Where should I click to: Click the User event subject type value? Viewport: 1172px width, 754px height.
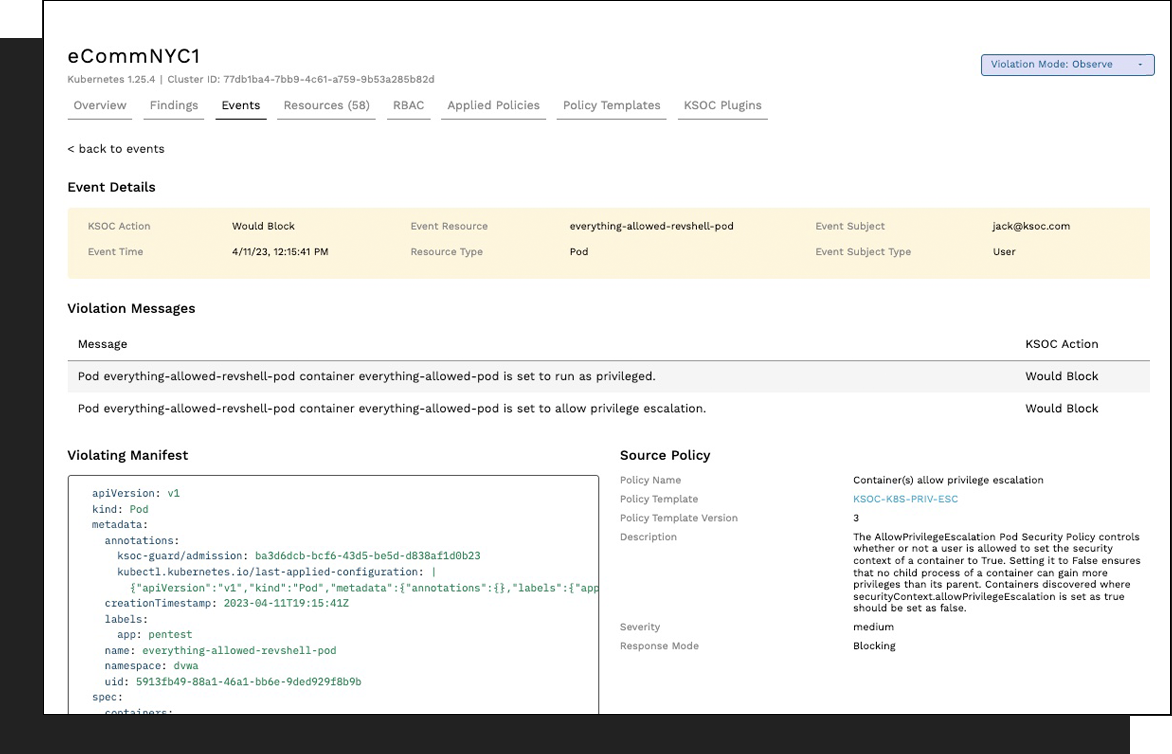point(1004,252)
